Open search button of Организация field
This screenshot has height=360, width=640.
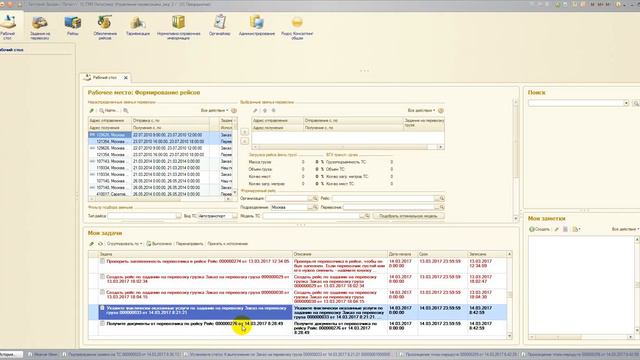[x=315, y=198]
